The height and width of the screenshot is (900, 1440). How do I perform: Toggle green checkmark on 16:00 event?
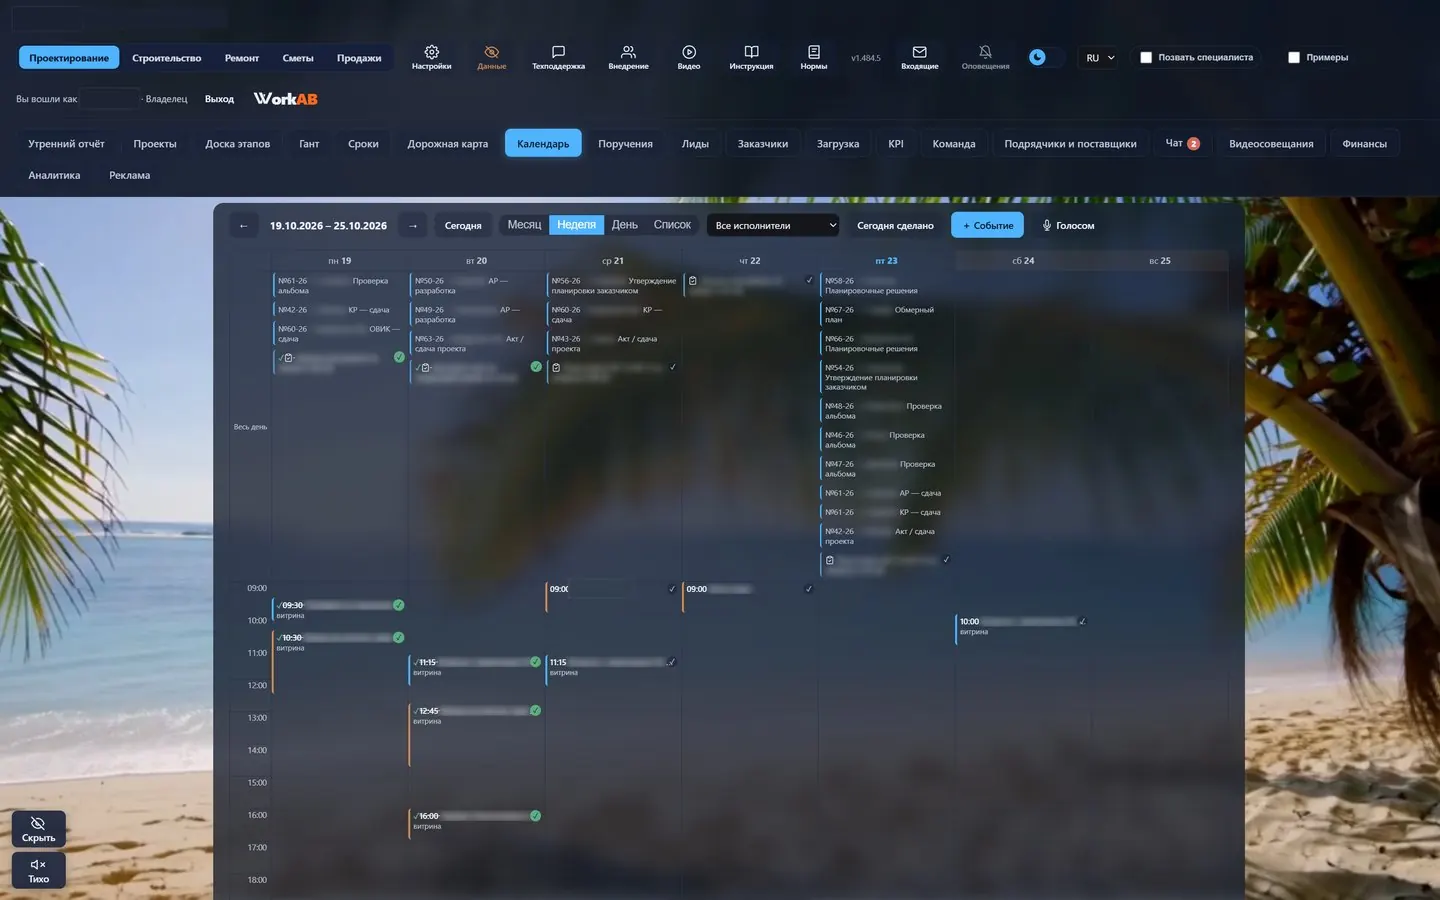coord(535,816)
